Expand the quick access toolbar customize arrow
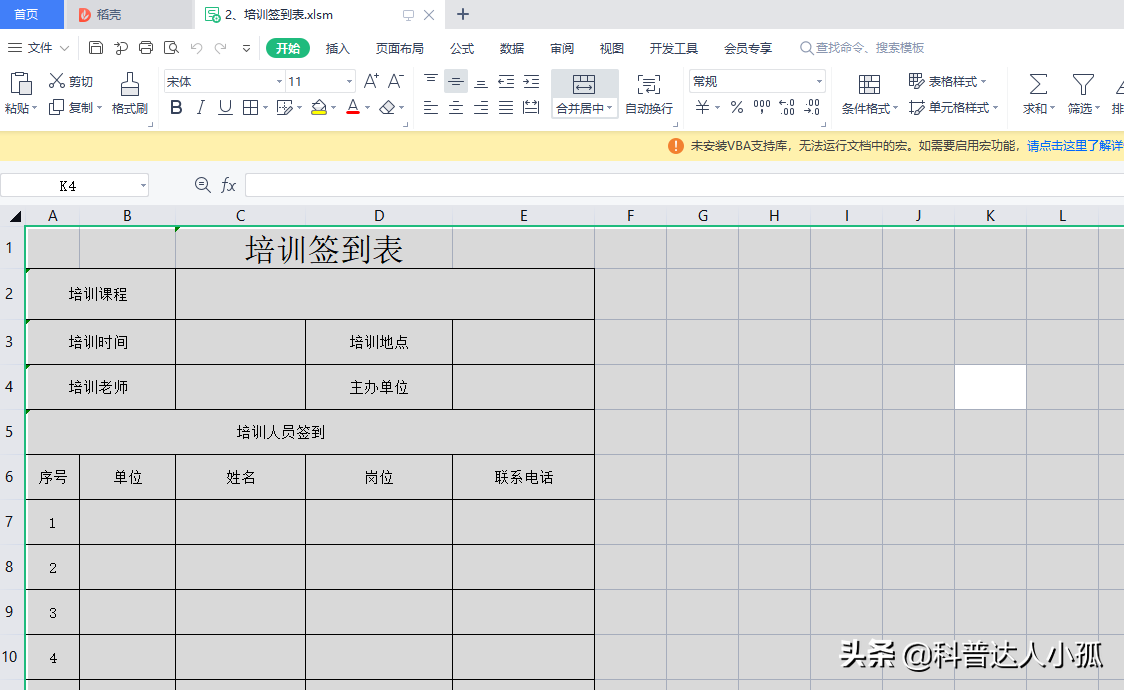Viewport: 1124px width, 690px height. [246, 49]
